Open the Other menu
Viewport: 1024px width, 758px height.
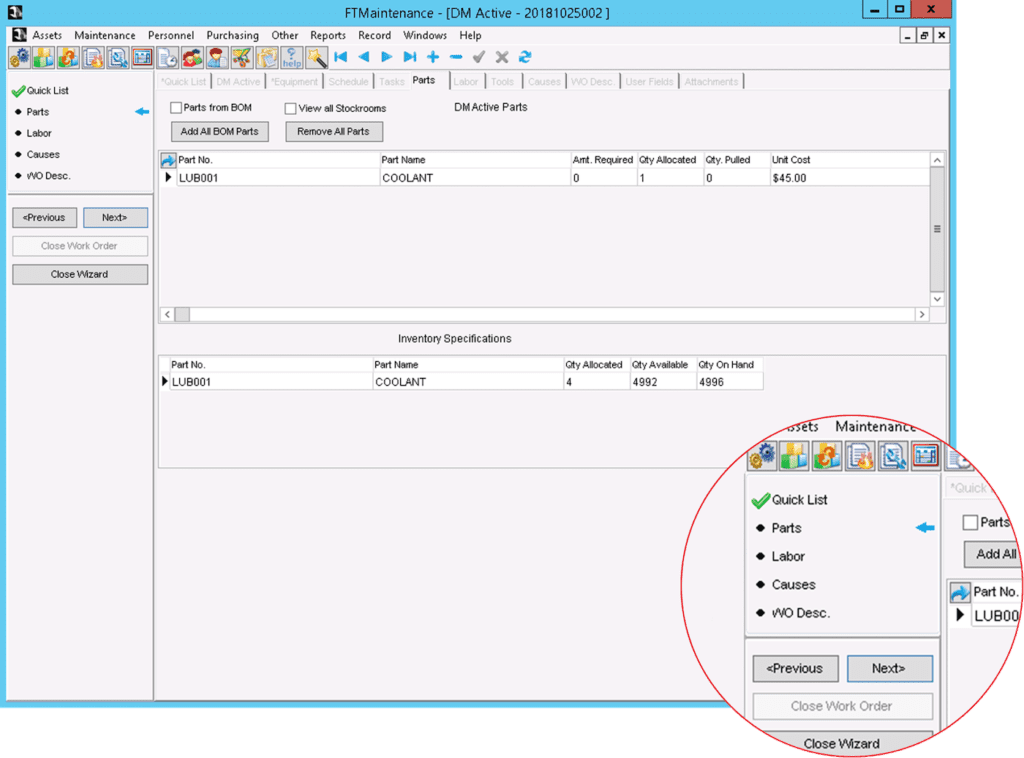coord(285,35)
